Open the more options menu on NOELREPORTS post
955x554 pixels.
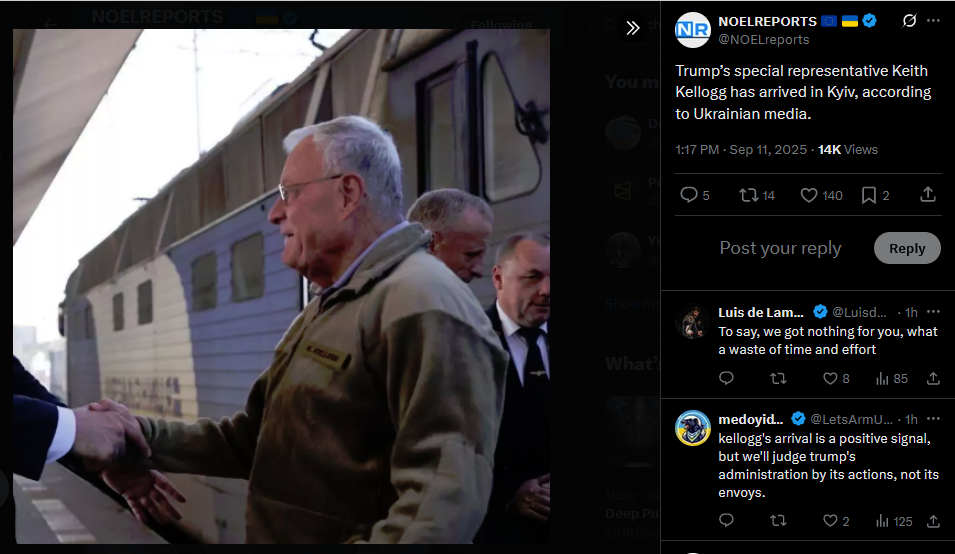point(933,21)
